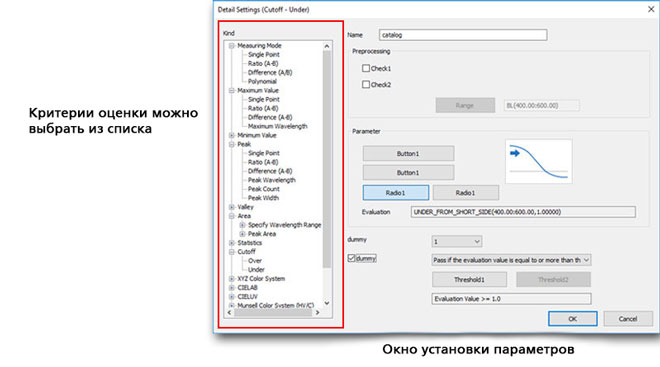The height and width of the screenshot is (367, 660).
Task: Enable the Check2 checkbox
Action: 366,85
